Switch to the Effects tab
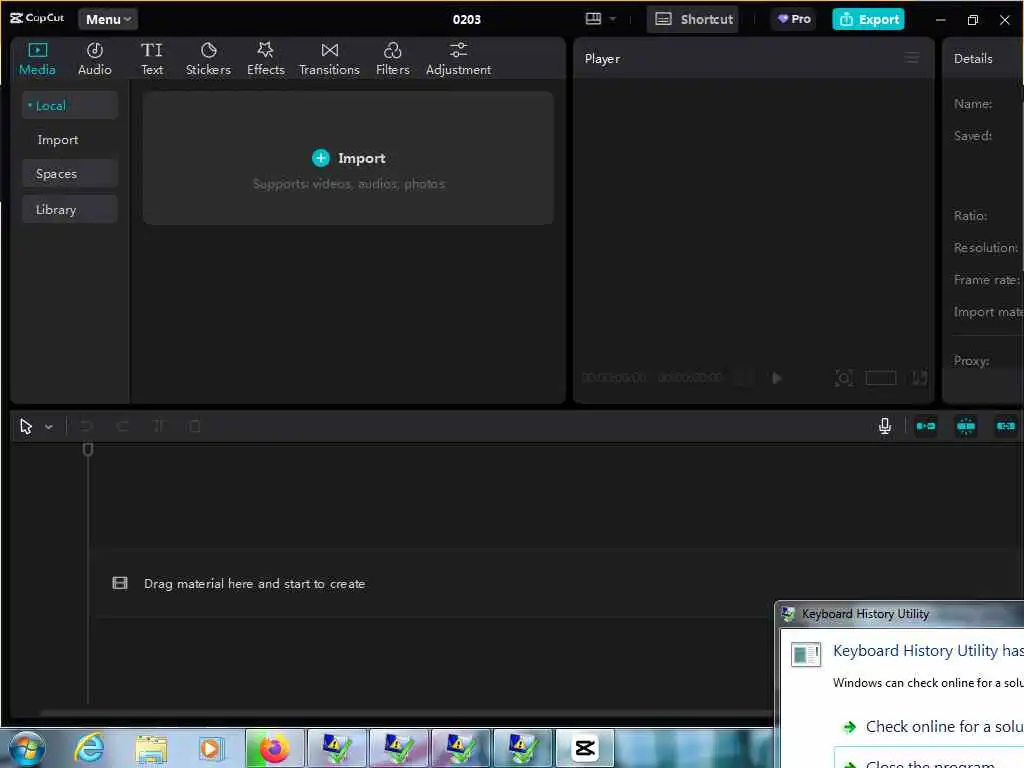Image resolution: width=1024 pixels, height=768 pixels. 266,59
